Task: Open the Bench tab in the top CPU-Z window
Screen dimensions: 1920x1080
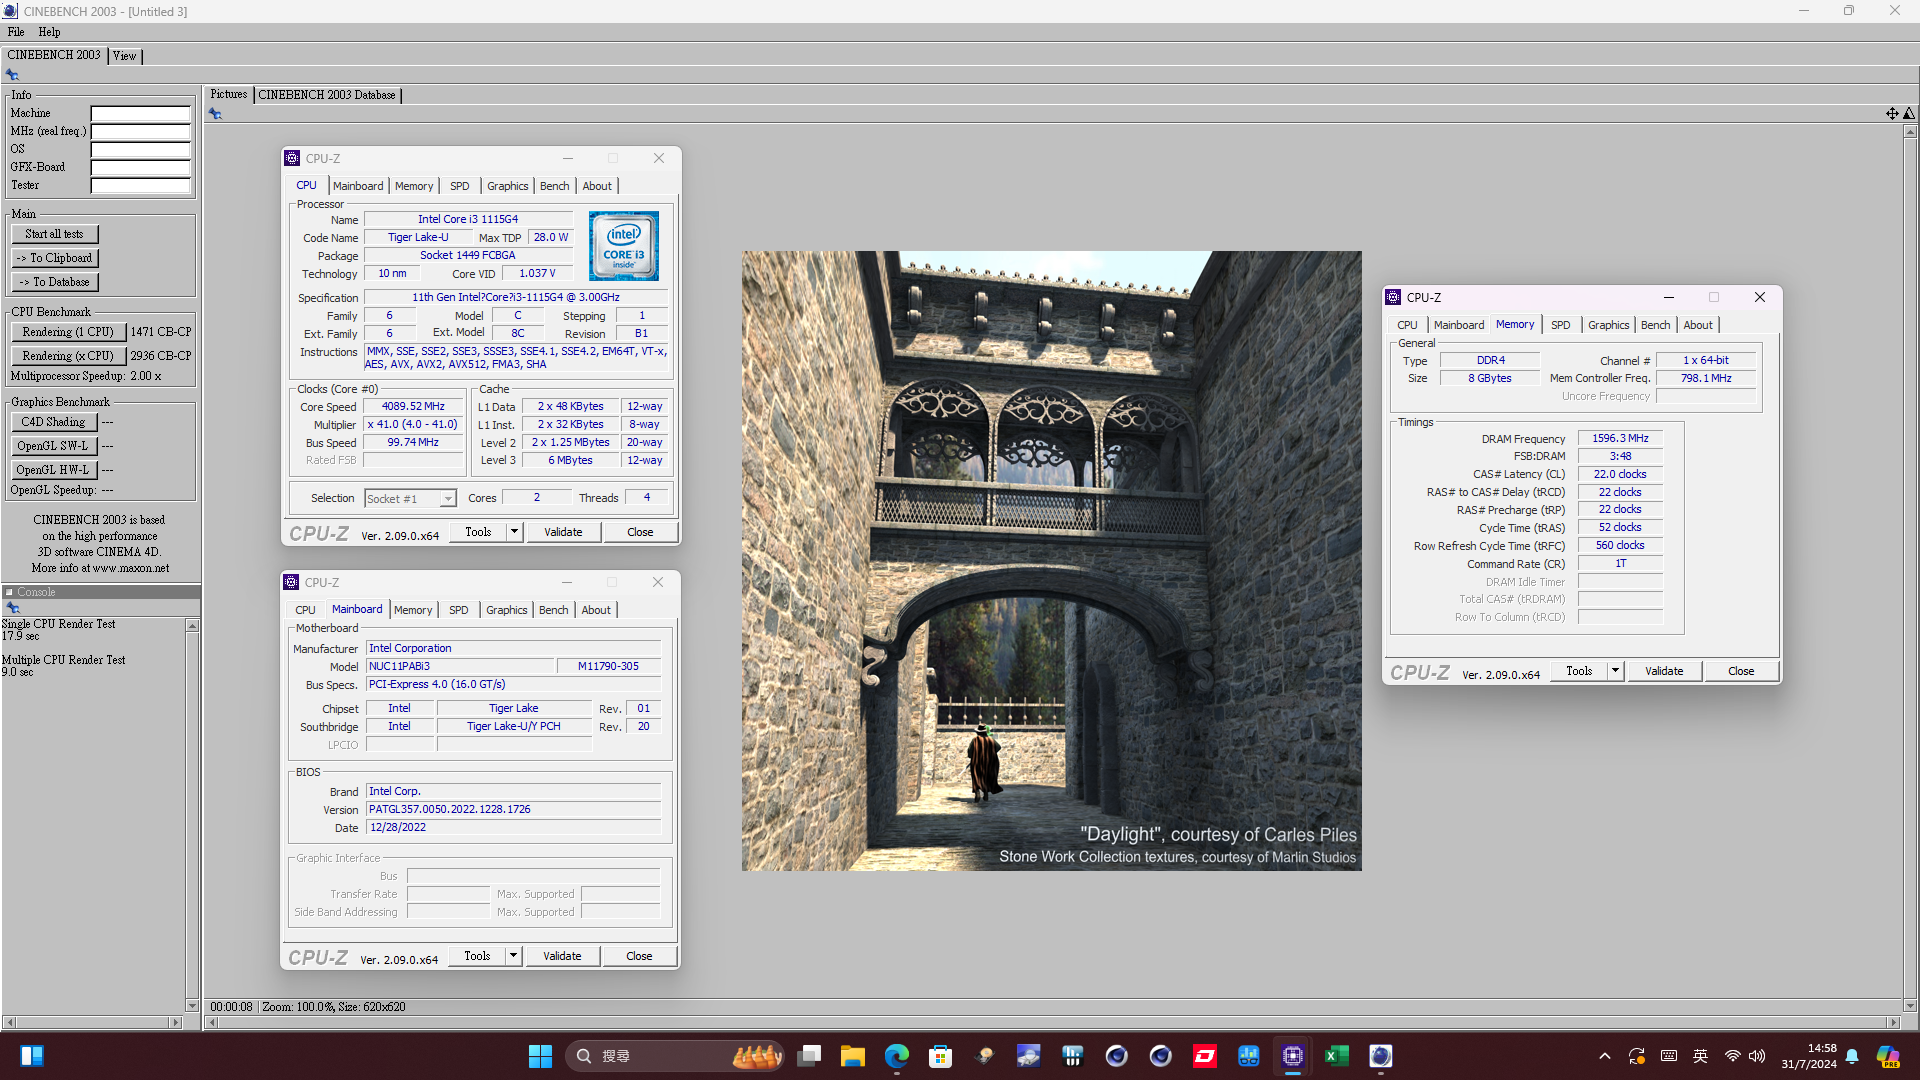Action: (554, 186)
